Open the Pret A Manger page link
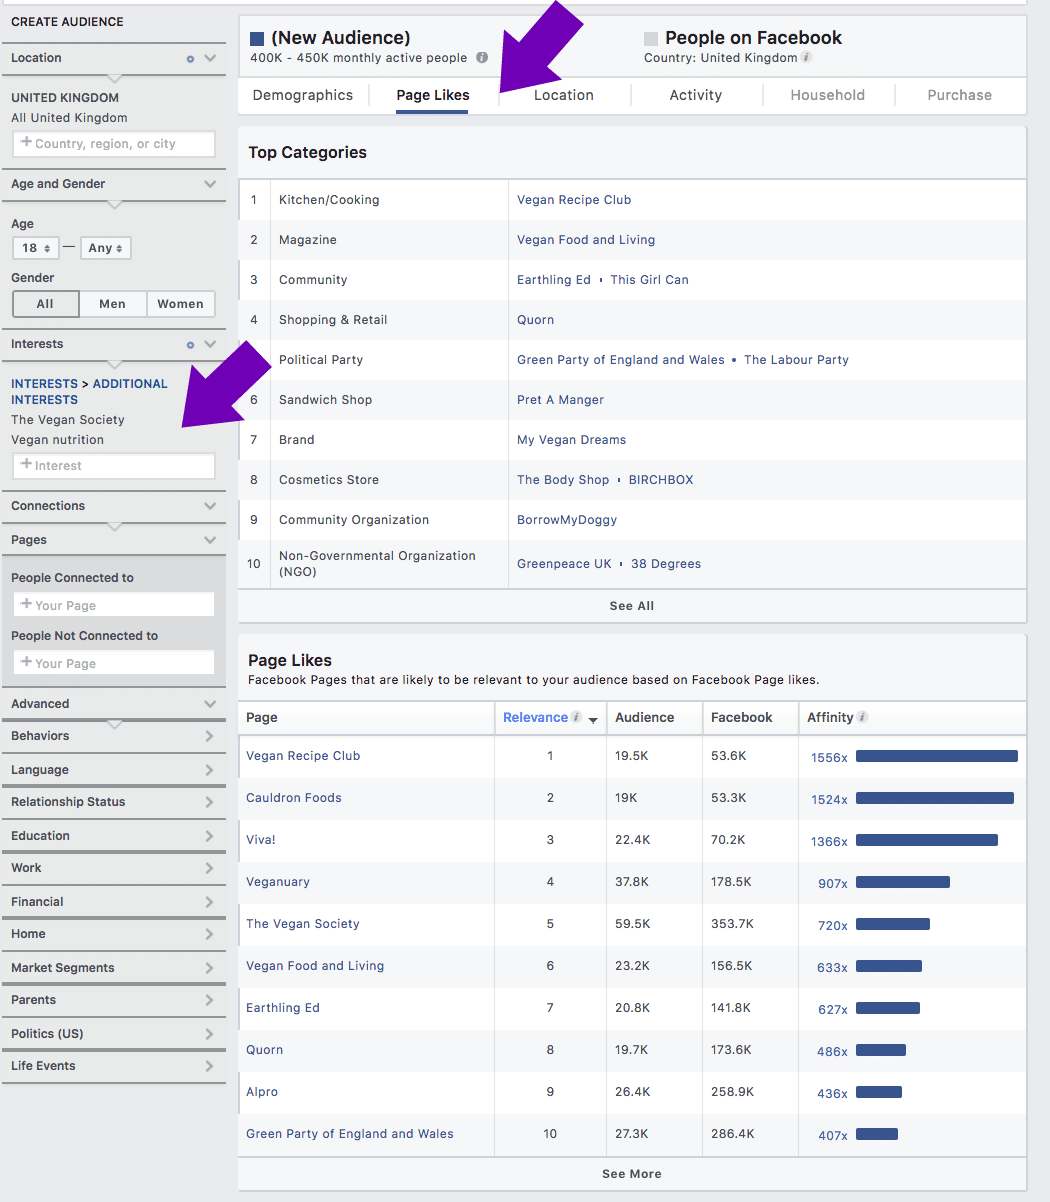The width and height of the screenshot is (1050, 1202). coord(561,400)
